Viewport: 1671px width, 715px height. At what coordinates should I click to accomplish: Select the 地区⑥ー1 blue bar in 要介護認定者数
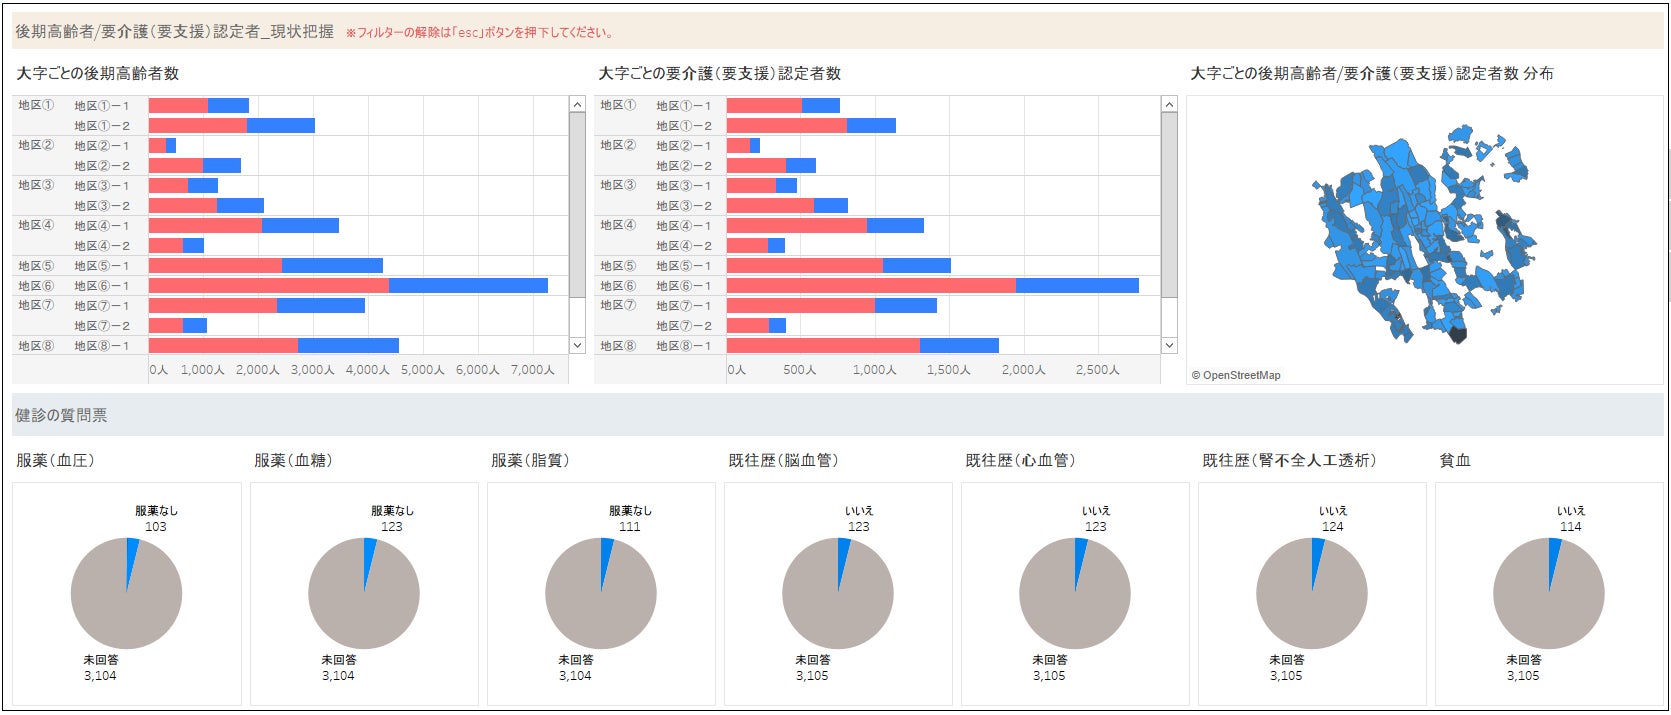(x=1077, y=285)
